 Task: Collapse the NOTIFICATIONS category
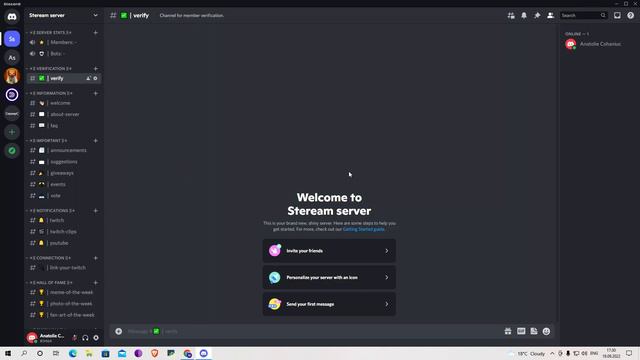51,211
